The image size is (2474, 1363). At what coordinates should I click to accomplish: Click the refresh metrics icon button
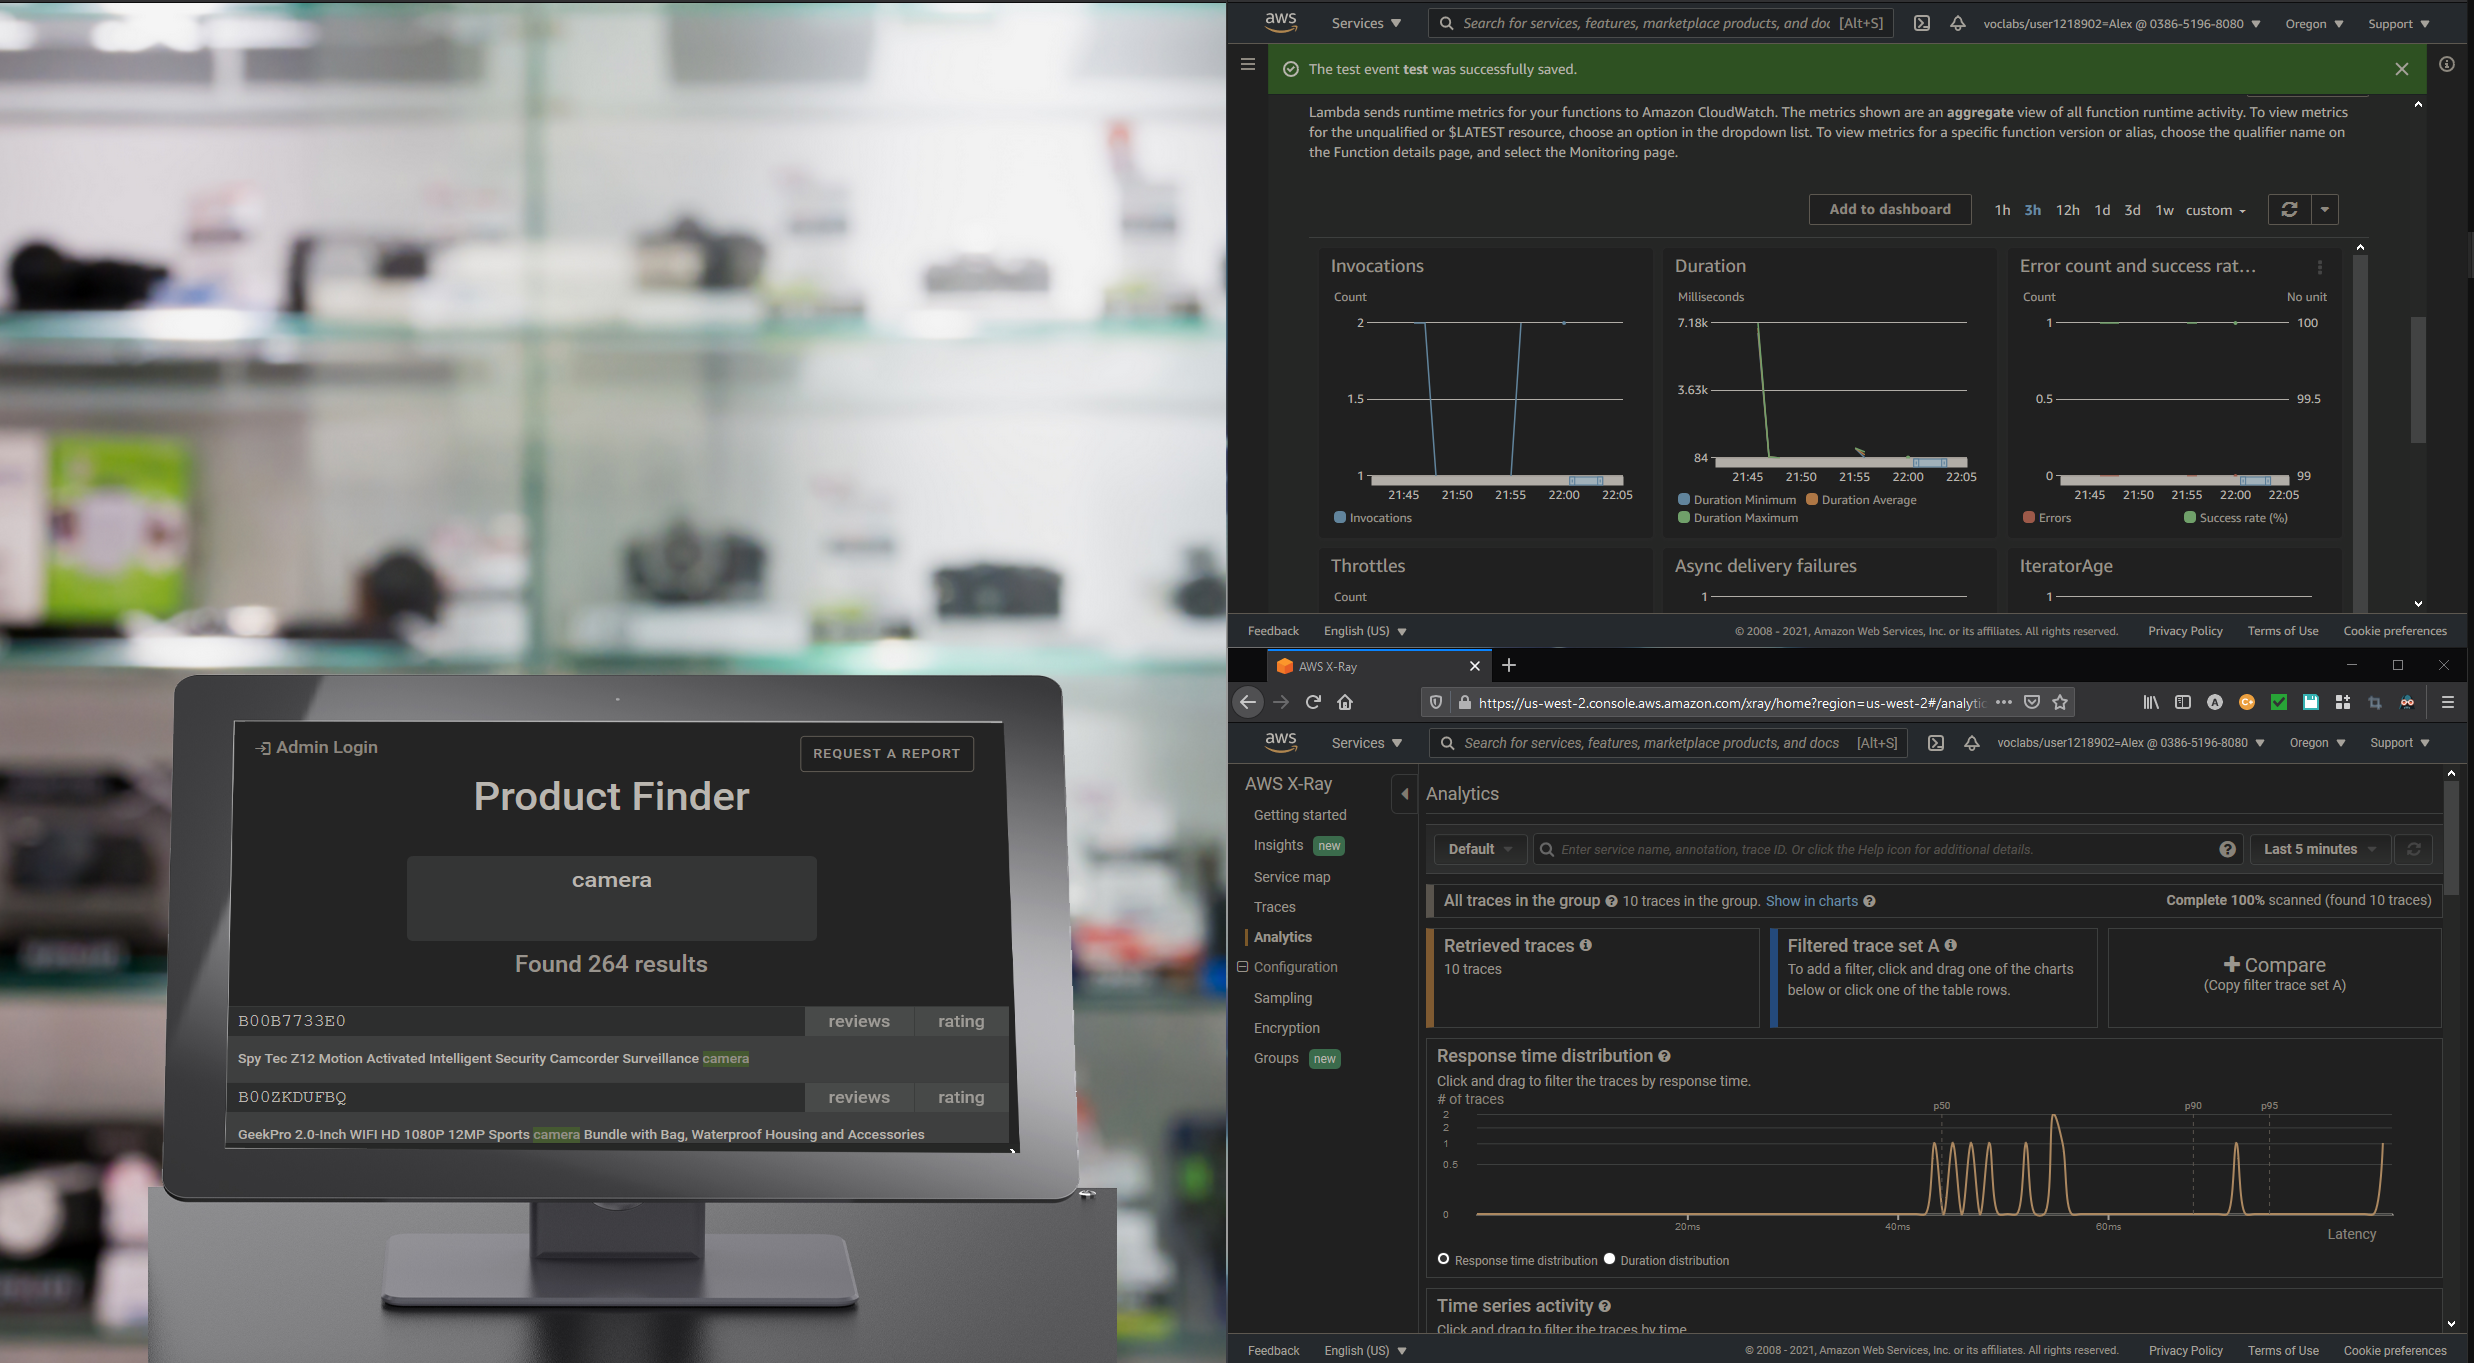(2289, 209)
